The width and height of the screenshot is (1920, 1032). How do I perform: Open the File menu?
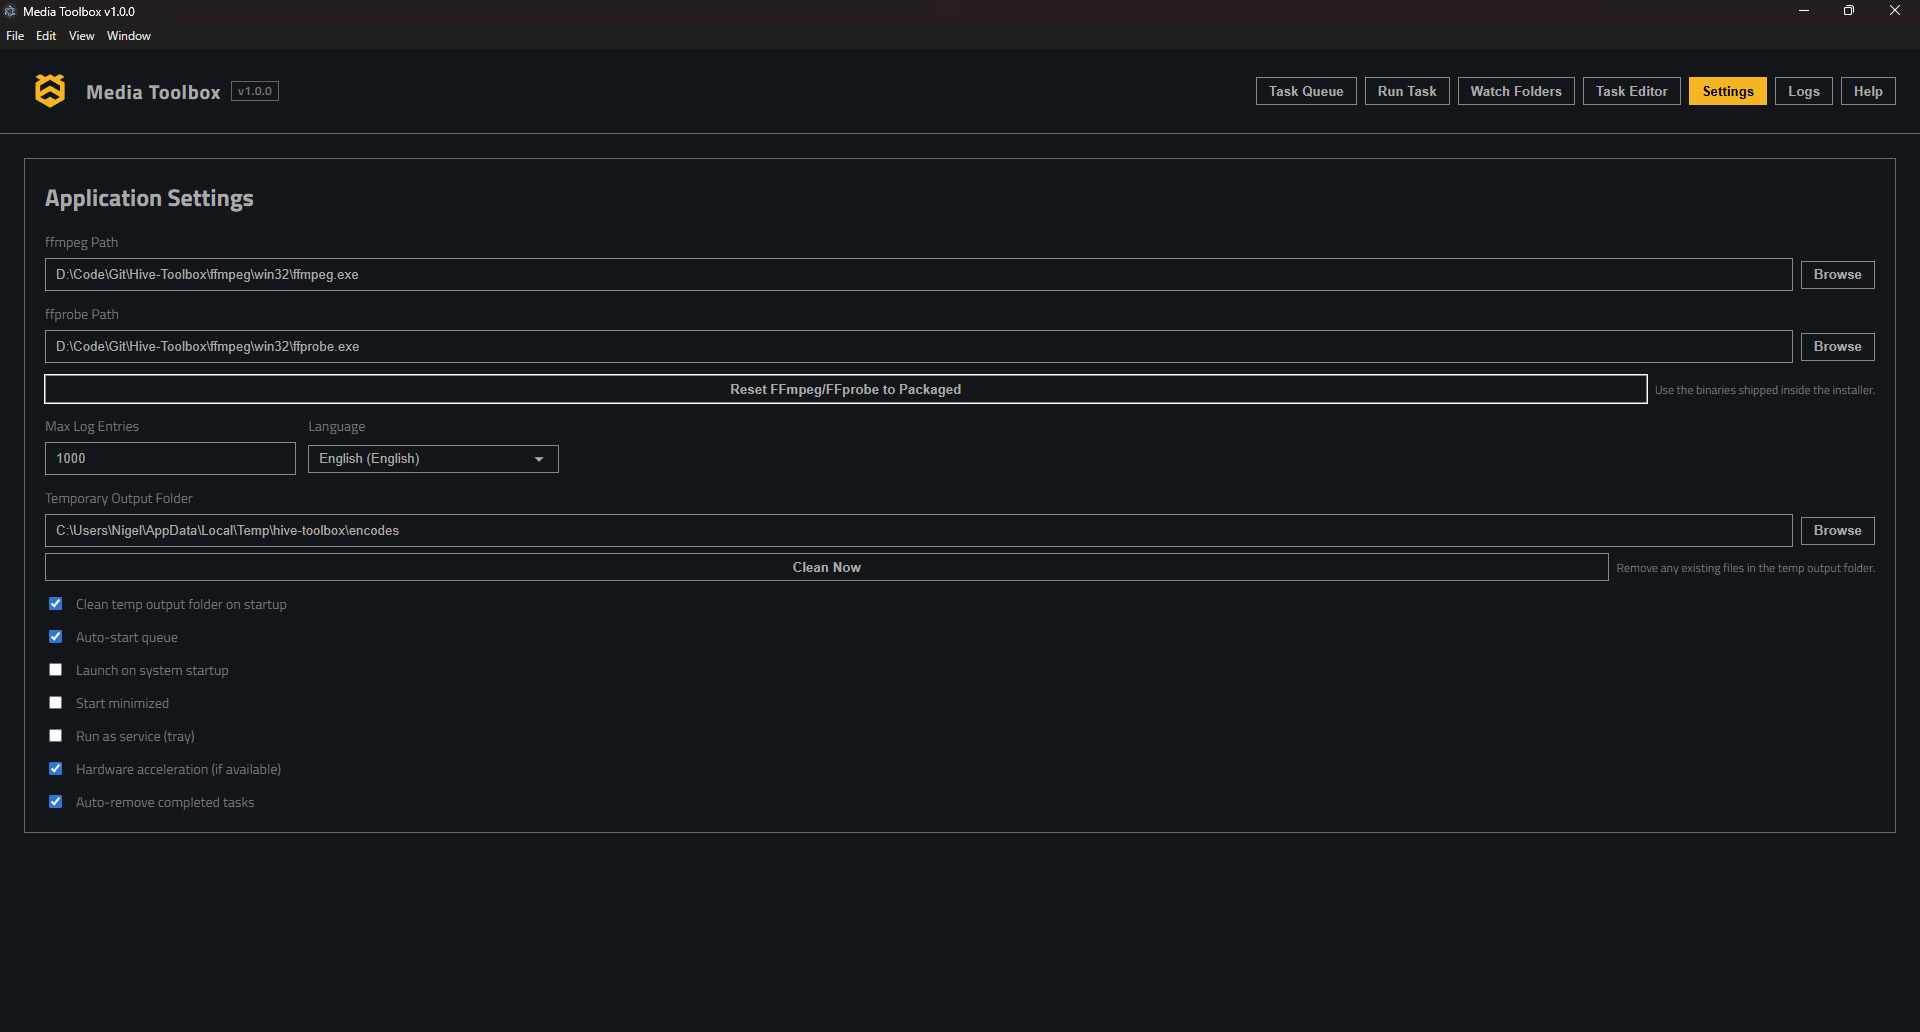15,36
